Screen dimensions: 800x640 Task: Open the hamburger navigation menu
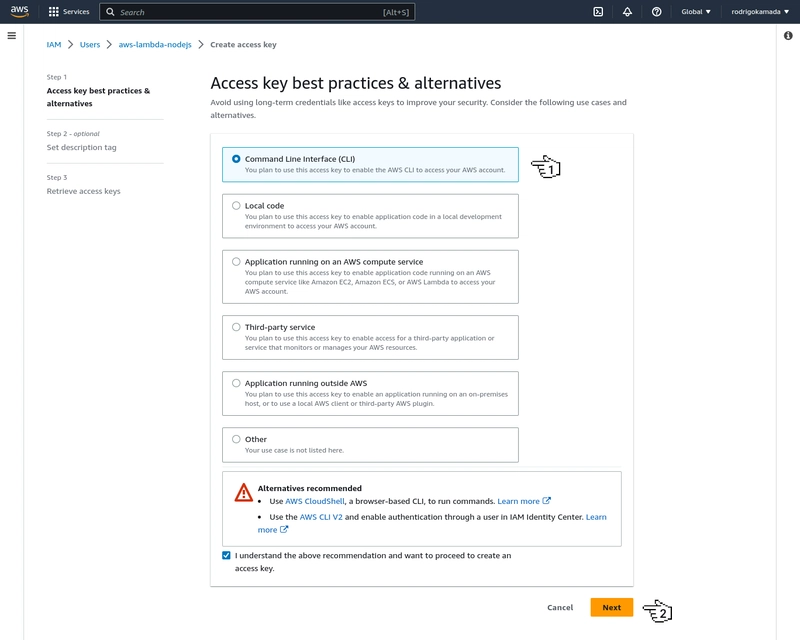click(10, 33)
